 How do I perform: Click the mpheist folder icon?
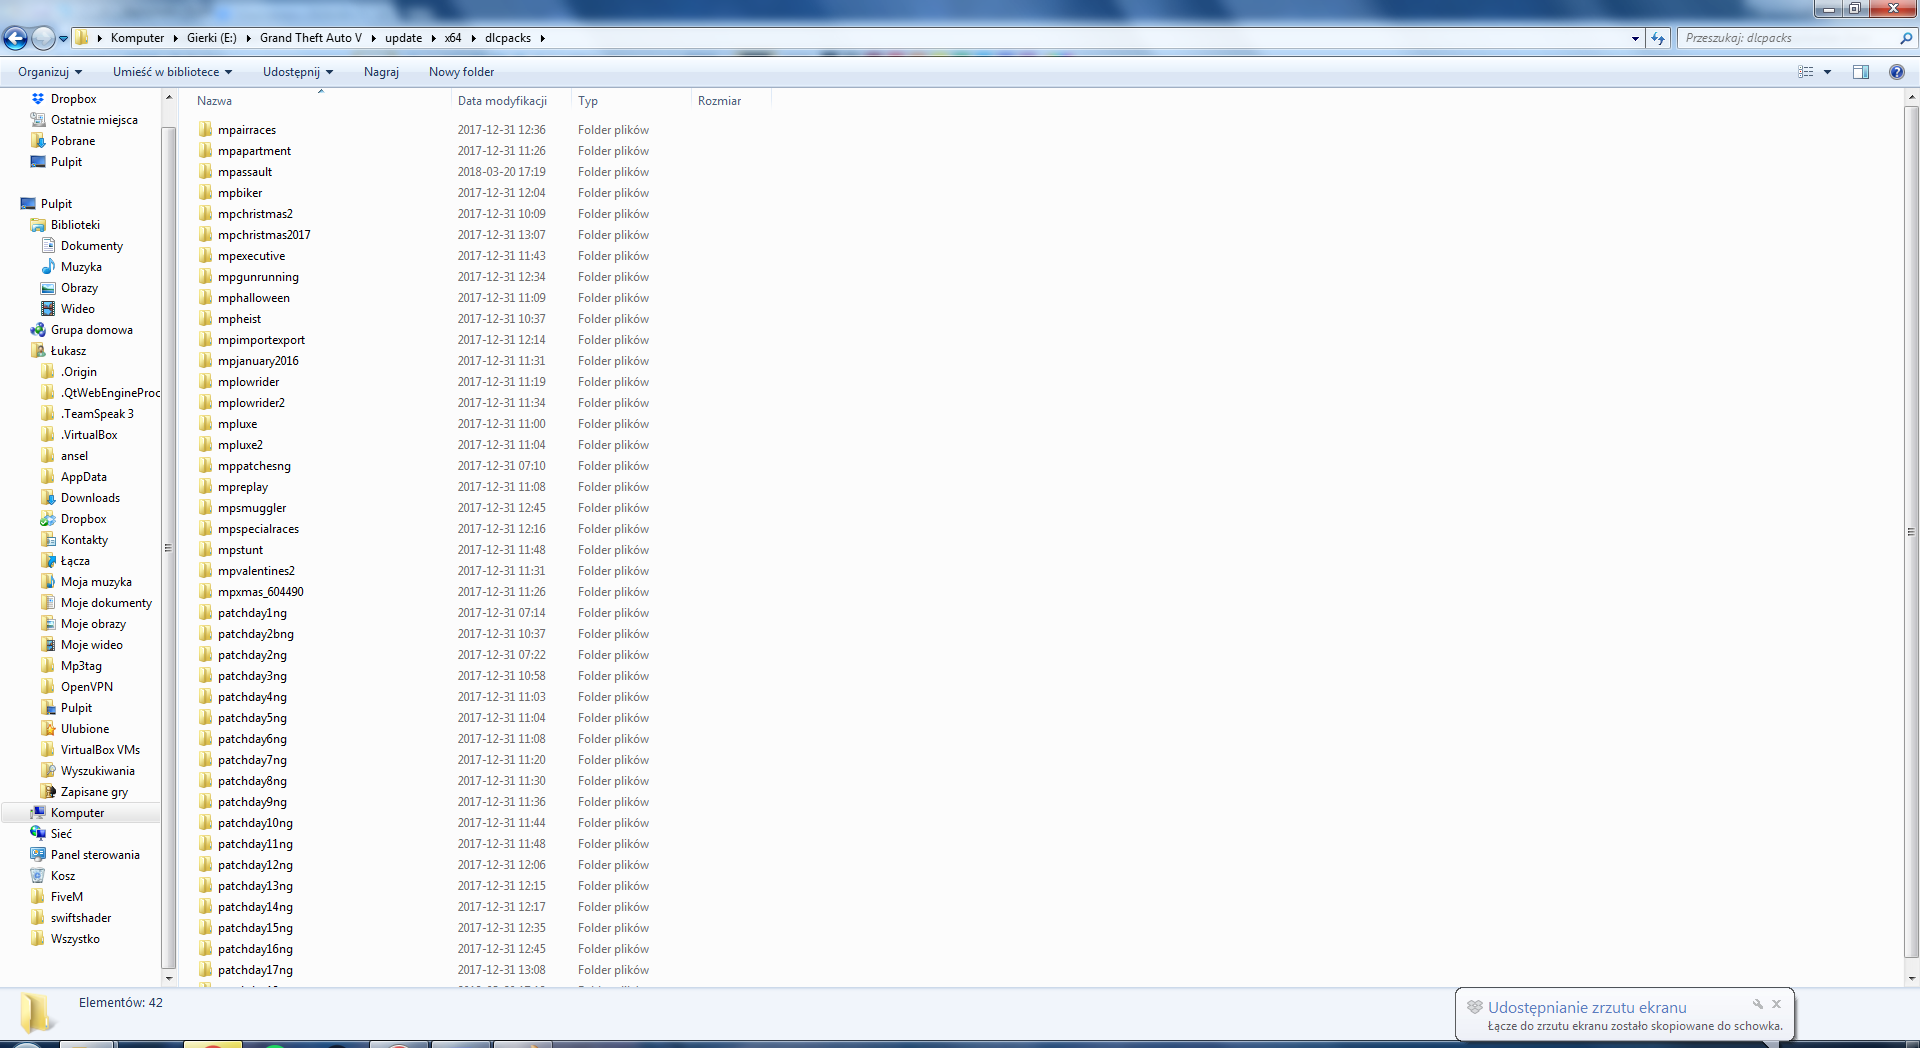point(206,319)
